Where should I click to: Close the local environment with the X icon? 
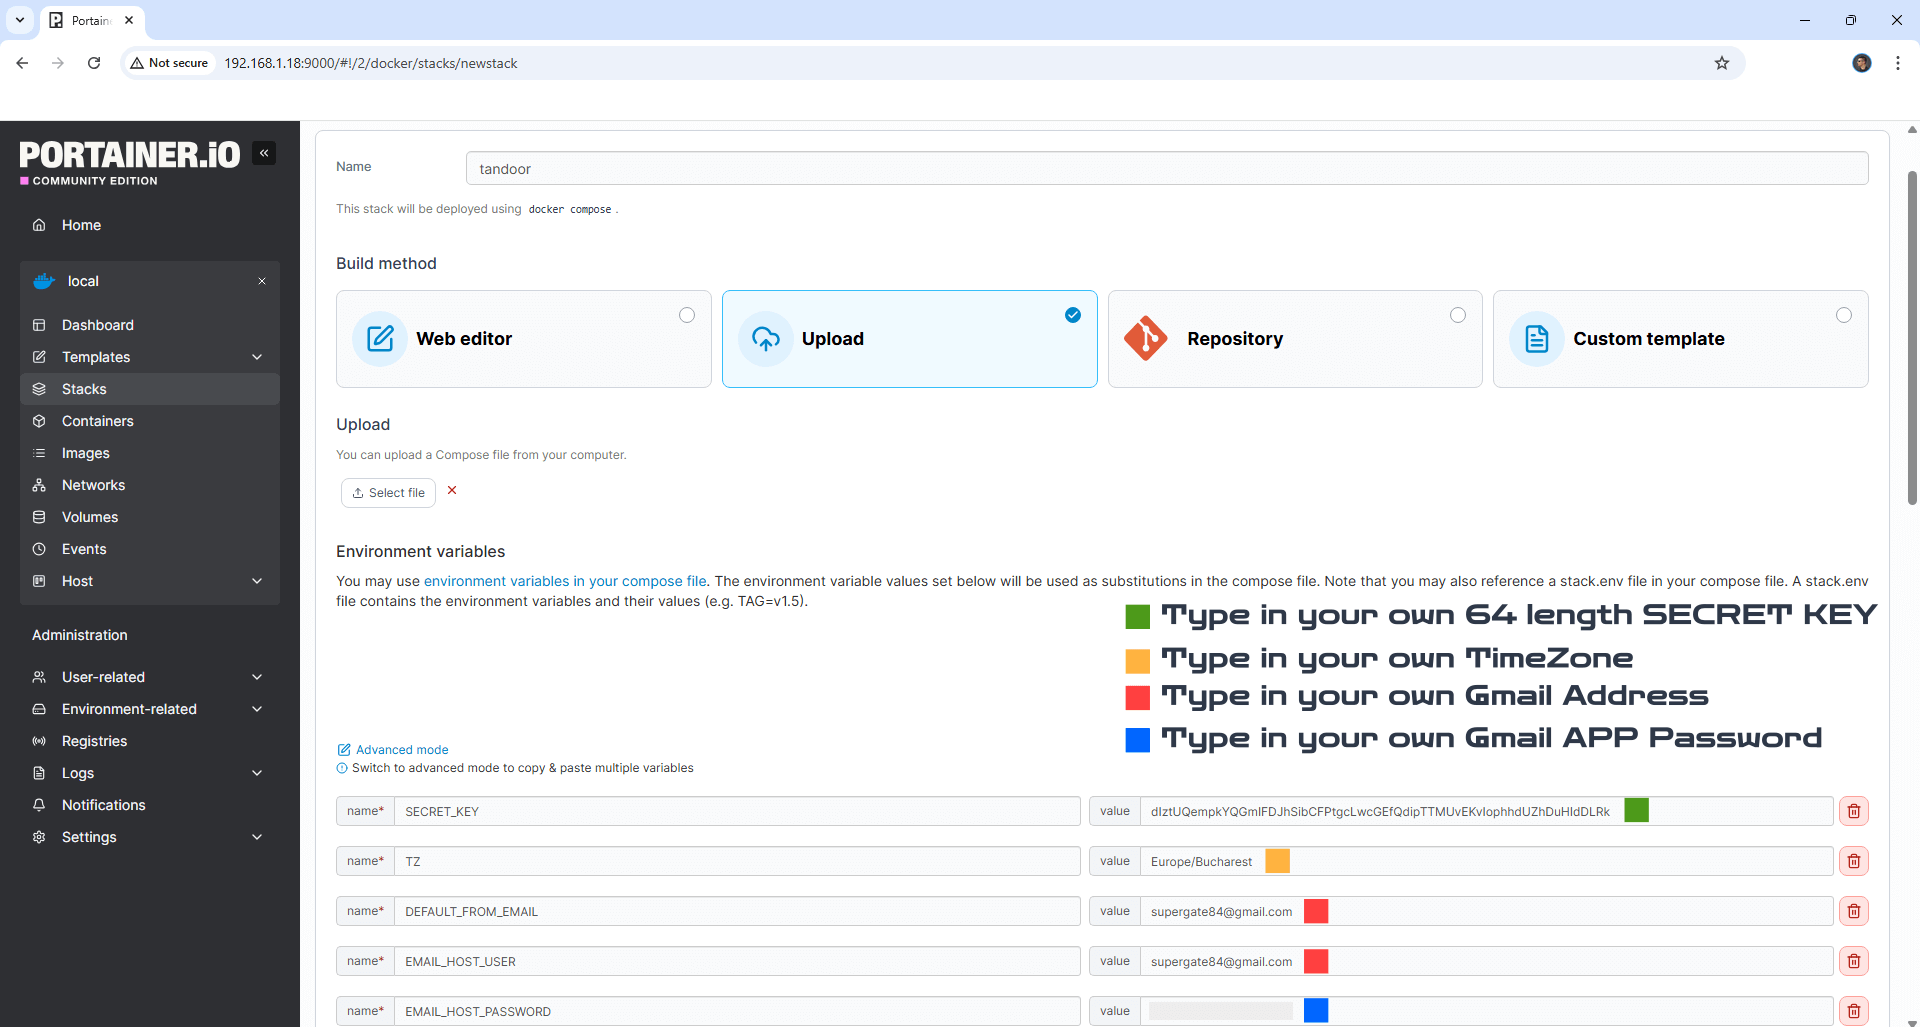coord(262,281)
